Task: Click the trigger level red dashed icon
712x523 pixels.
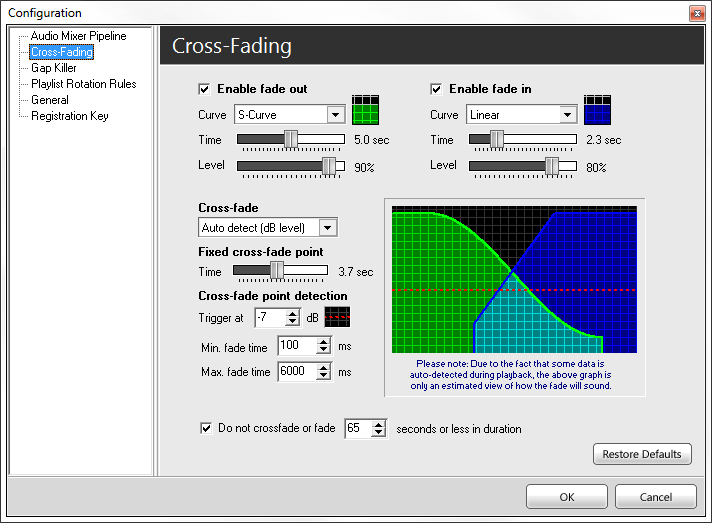Action: click(338, 317)
